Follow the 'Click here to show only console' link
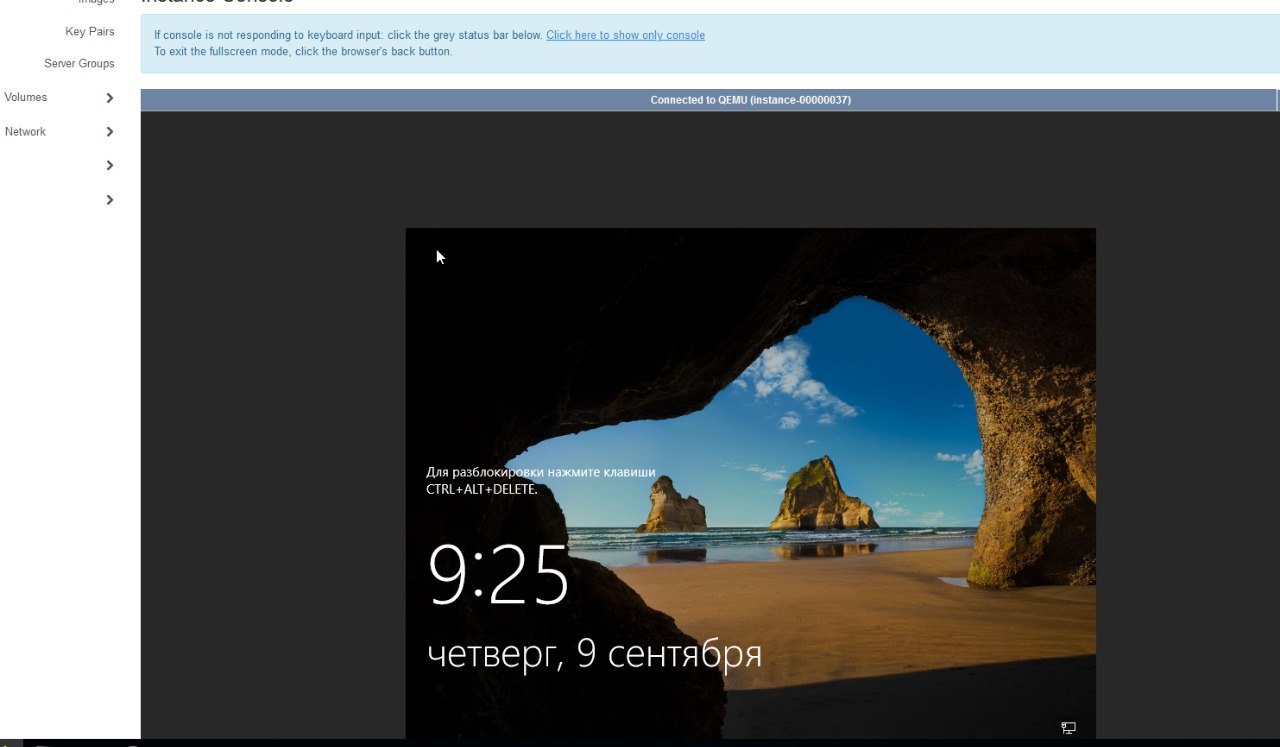Viewport: 1280px width, 747px height. pos(625,35)
